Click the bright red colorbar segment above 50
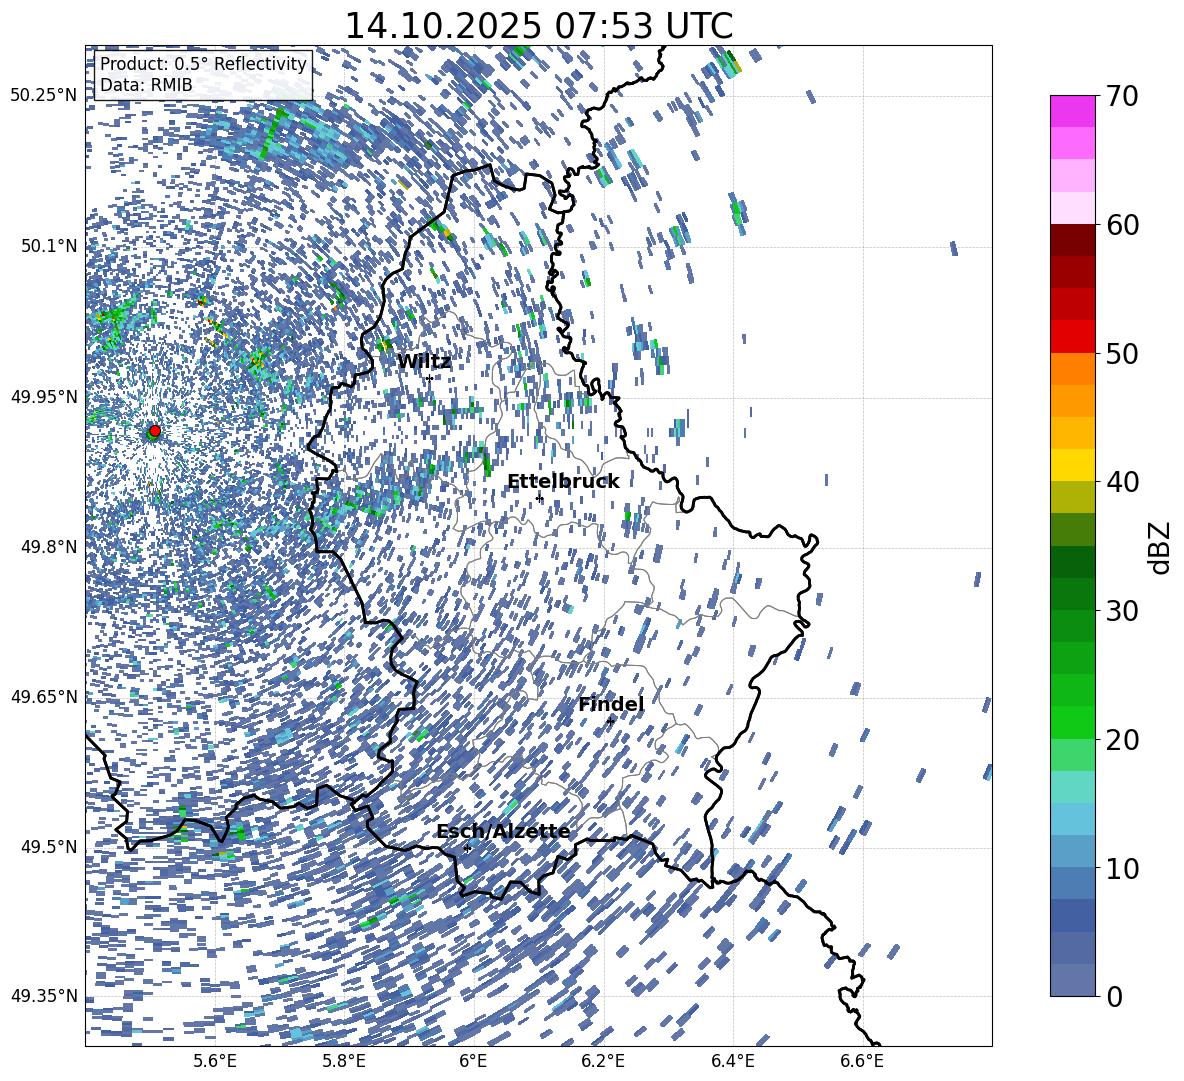The height and width of the screenshot is (1081, 1184). pos(1073,337)
